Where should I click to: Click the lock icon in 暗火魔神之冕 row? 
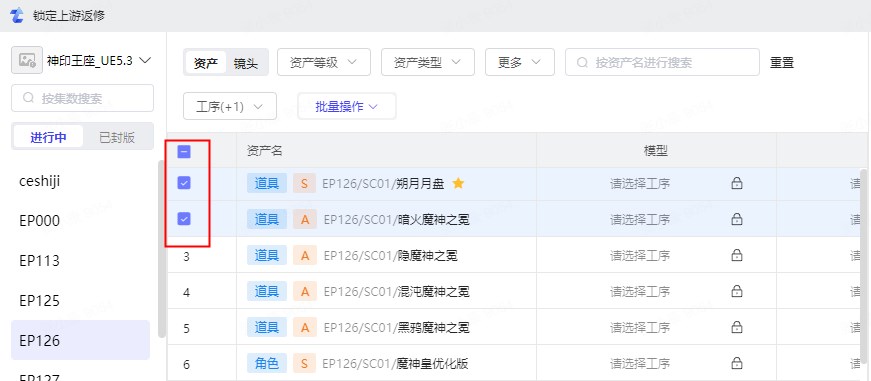click(737, 219)
